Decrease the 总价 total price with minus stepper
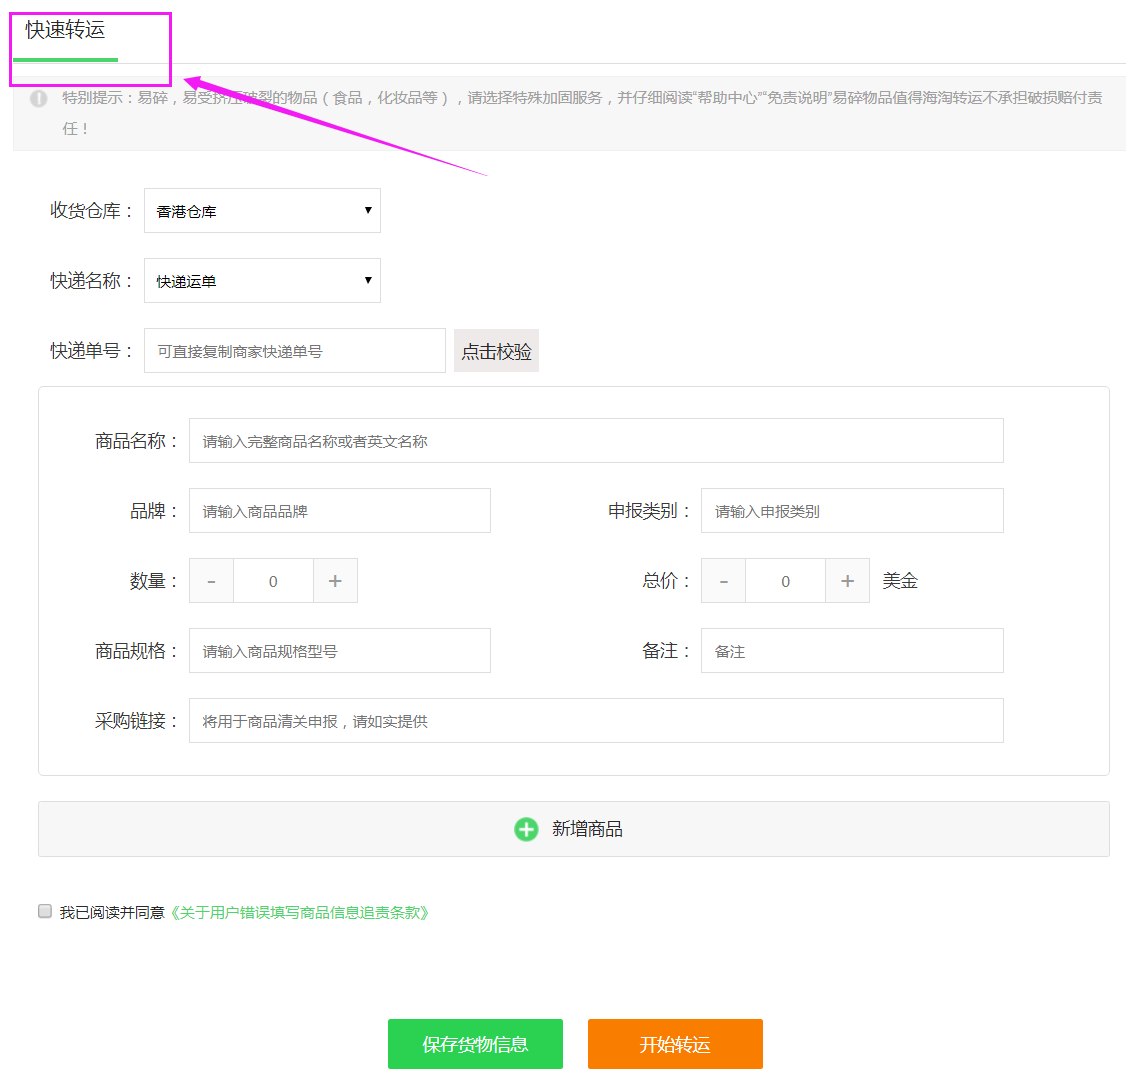1126x1080 pixels. [x=723, y=580]
